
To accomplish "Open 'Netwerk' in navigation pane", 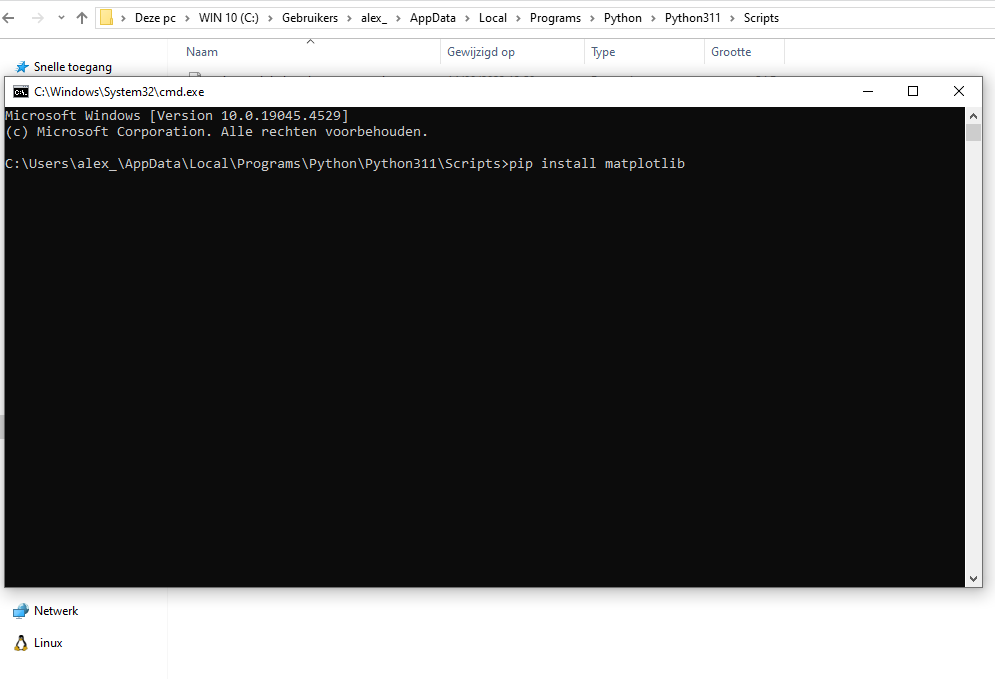I will [56, 610].
